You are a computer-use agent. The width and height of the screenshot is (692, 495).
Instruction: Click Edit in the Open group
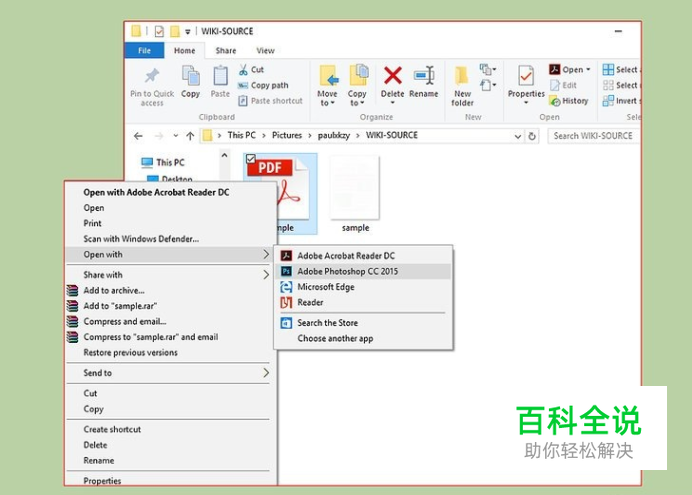tap(564, 85)
